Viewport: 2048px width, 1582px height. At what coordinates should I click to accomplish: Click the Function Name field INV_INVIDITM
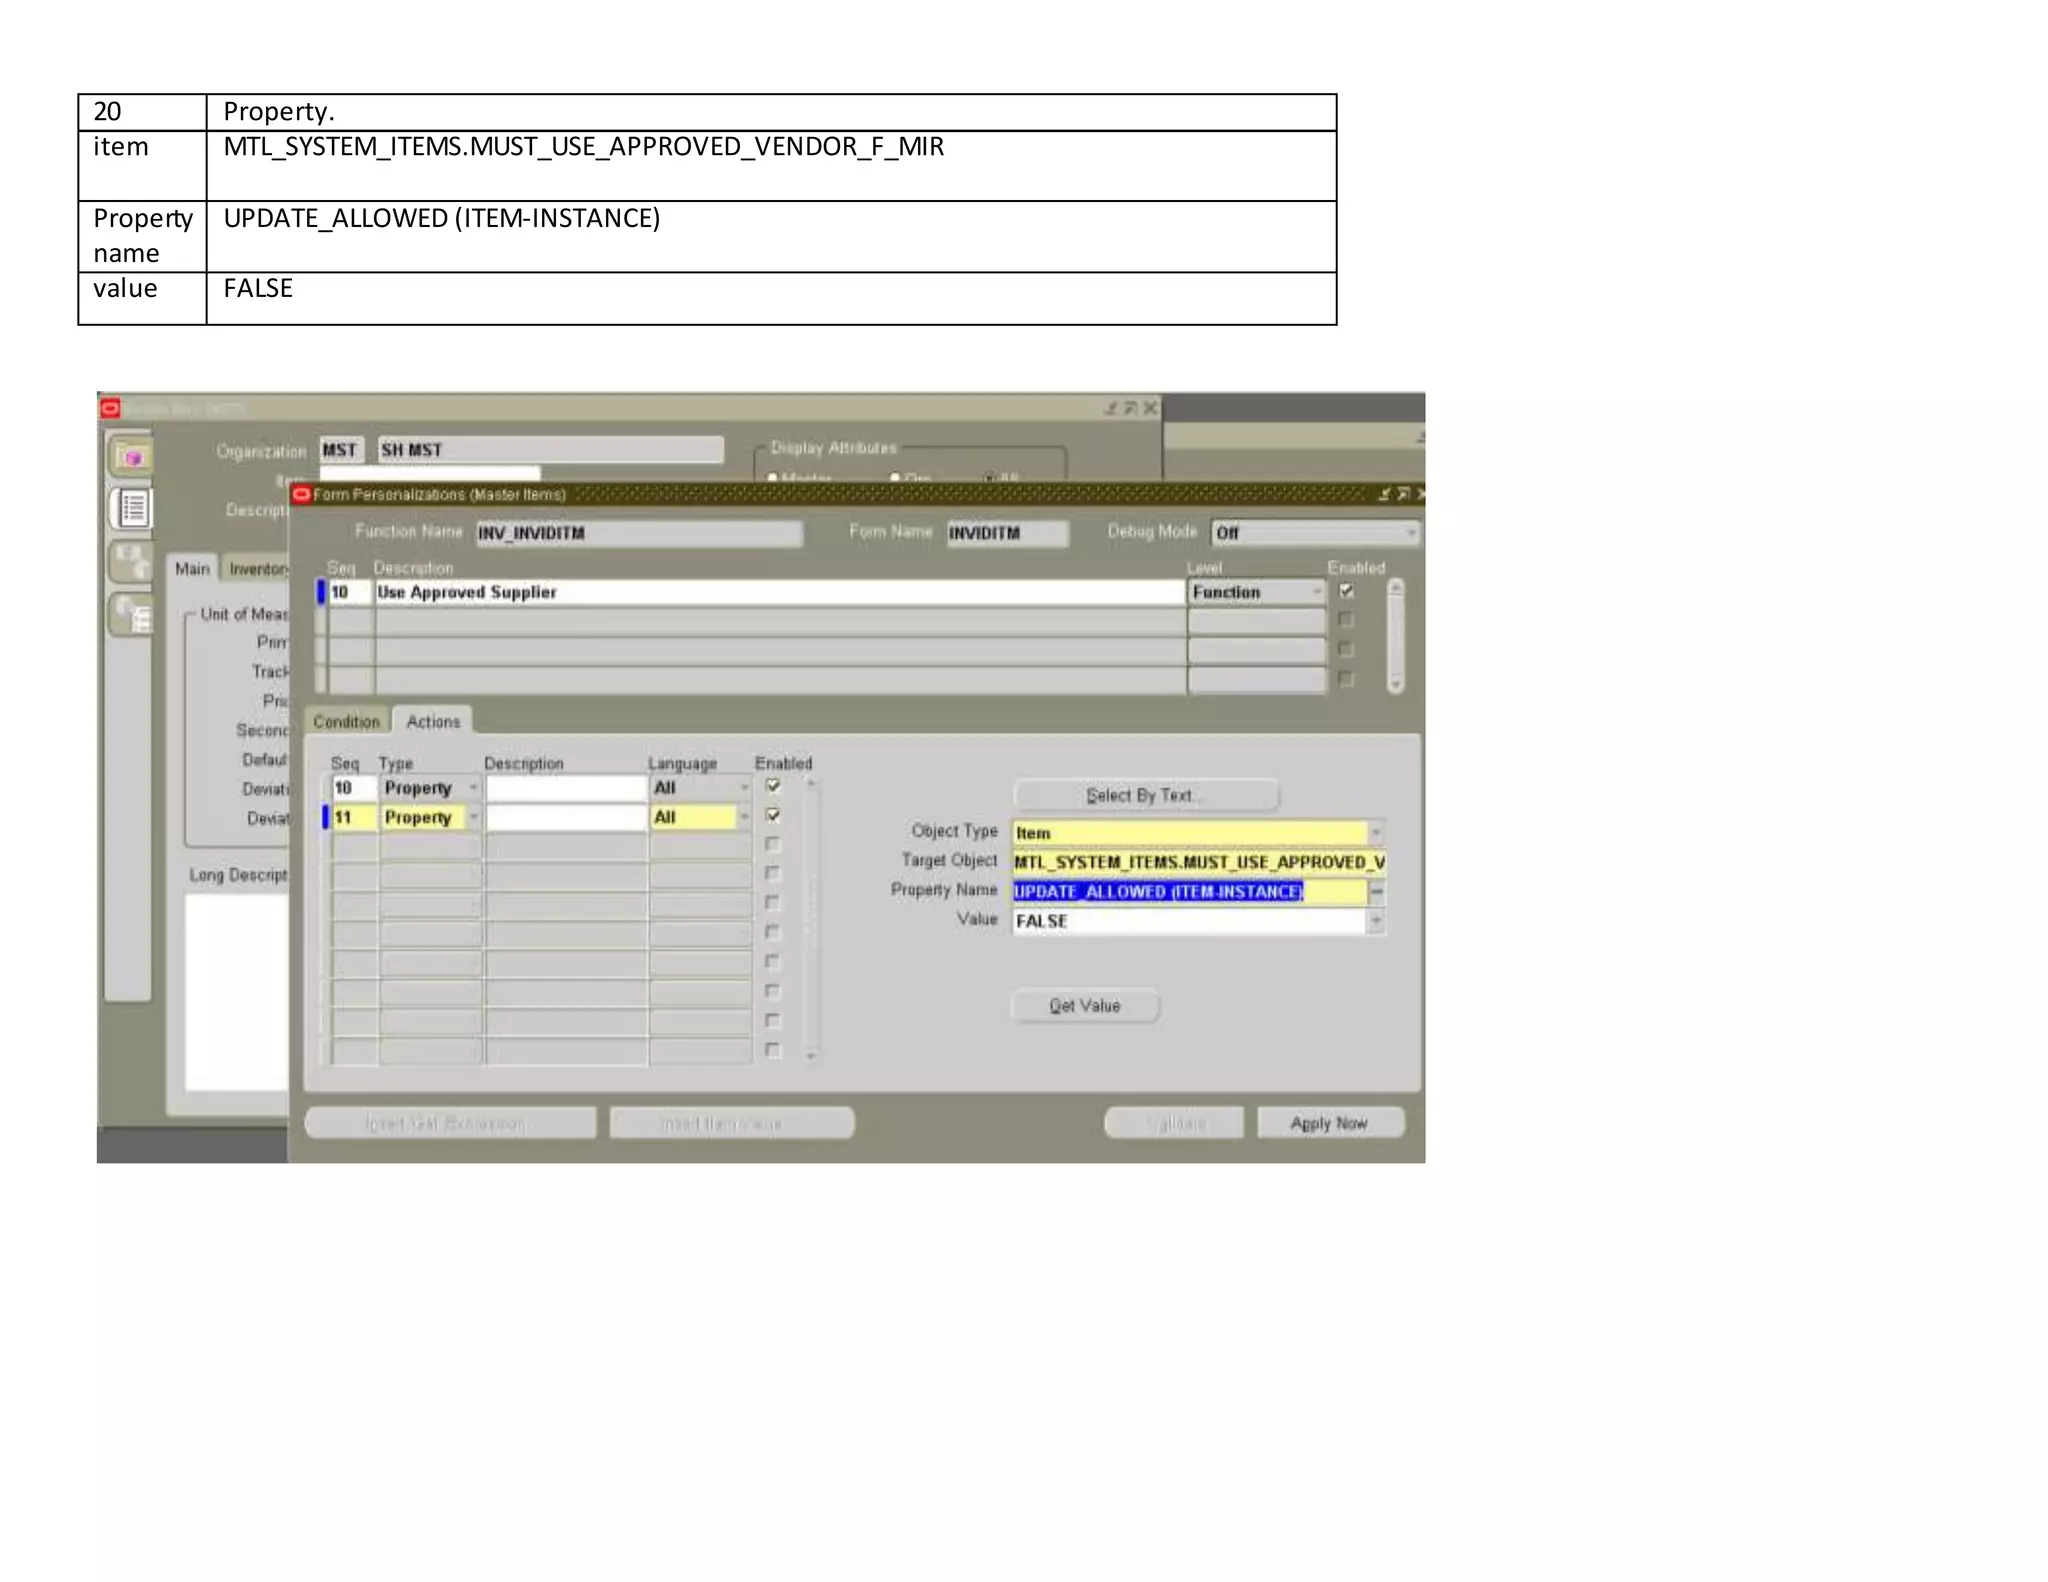coord(639,533)
